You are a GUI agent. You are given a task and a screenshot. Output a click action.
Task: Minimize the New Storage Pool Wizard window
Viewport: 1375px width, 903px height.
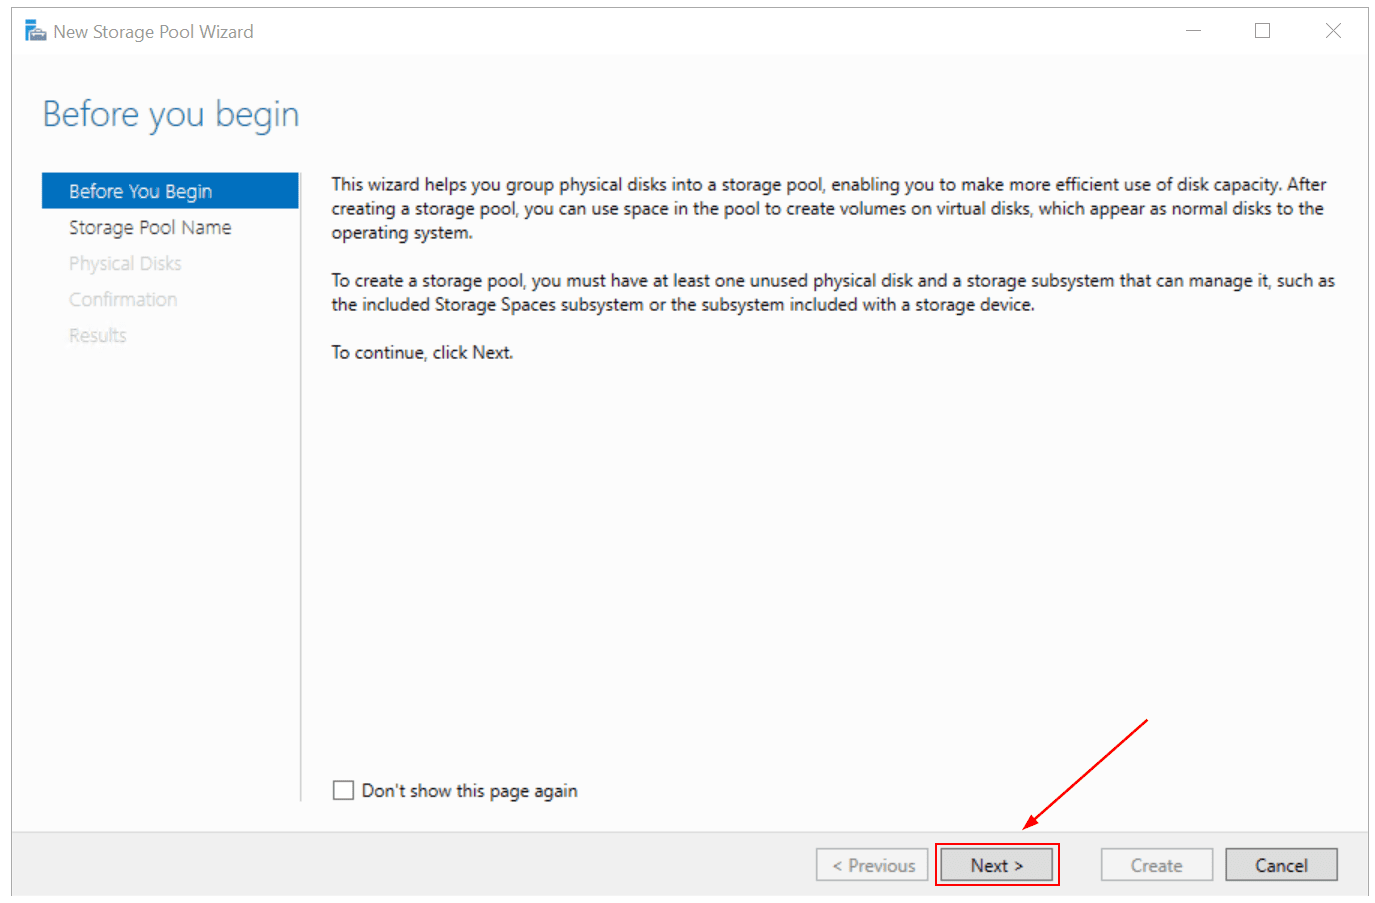[x=1193, y=31]
